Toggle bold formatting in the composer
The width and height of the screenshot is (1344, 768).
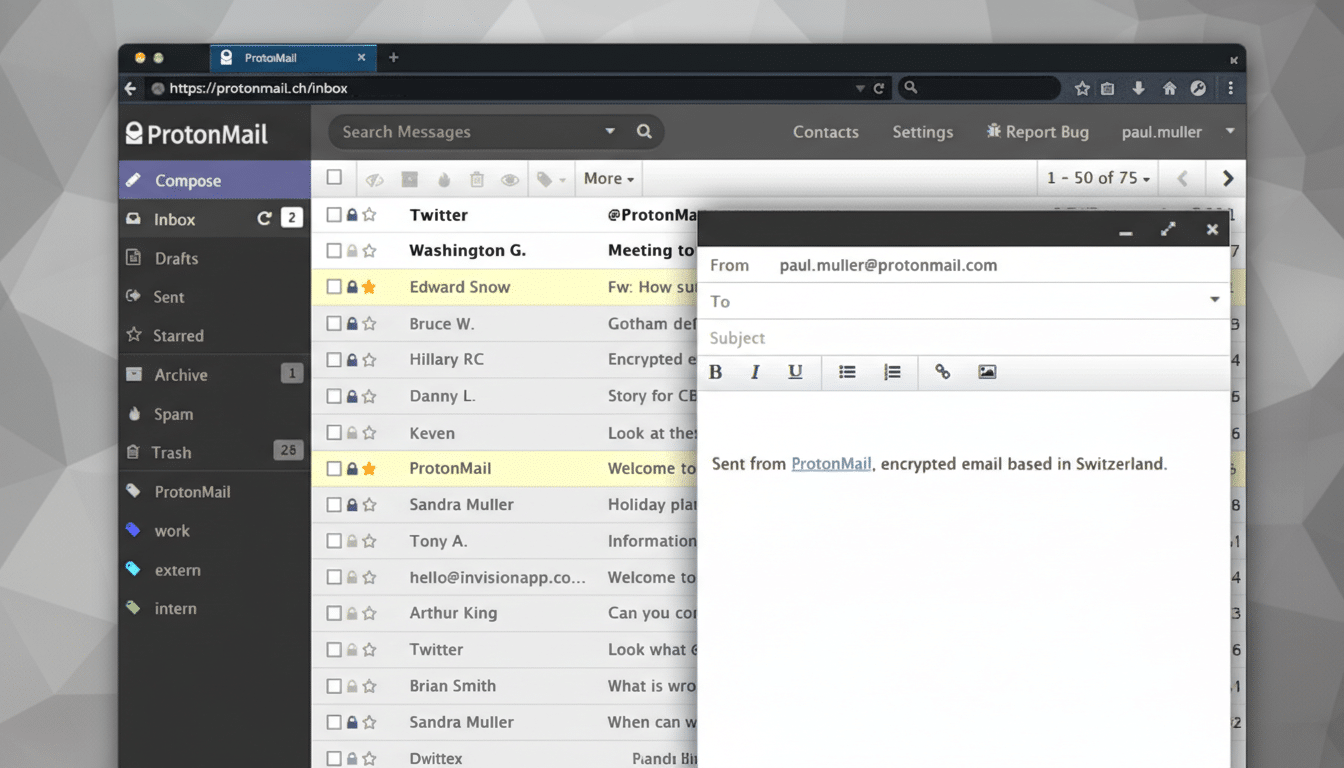point(715,371)
